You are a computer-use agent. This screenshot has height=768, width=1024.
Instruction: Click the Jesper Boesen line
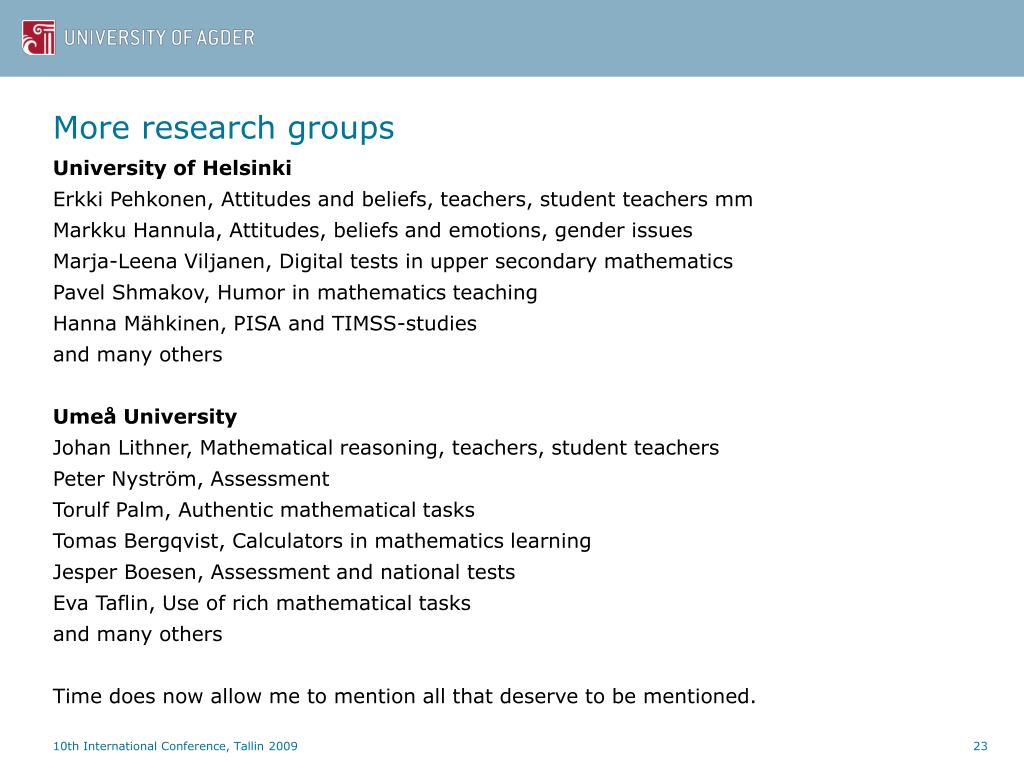[x=284, y=573]
